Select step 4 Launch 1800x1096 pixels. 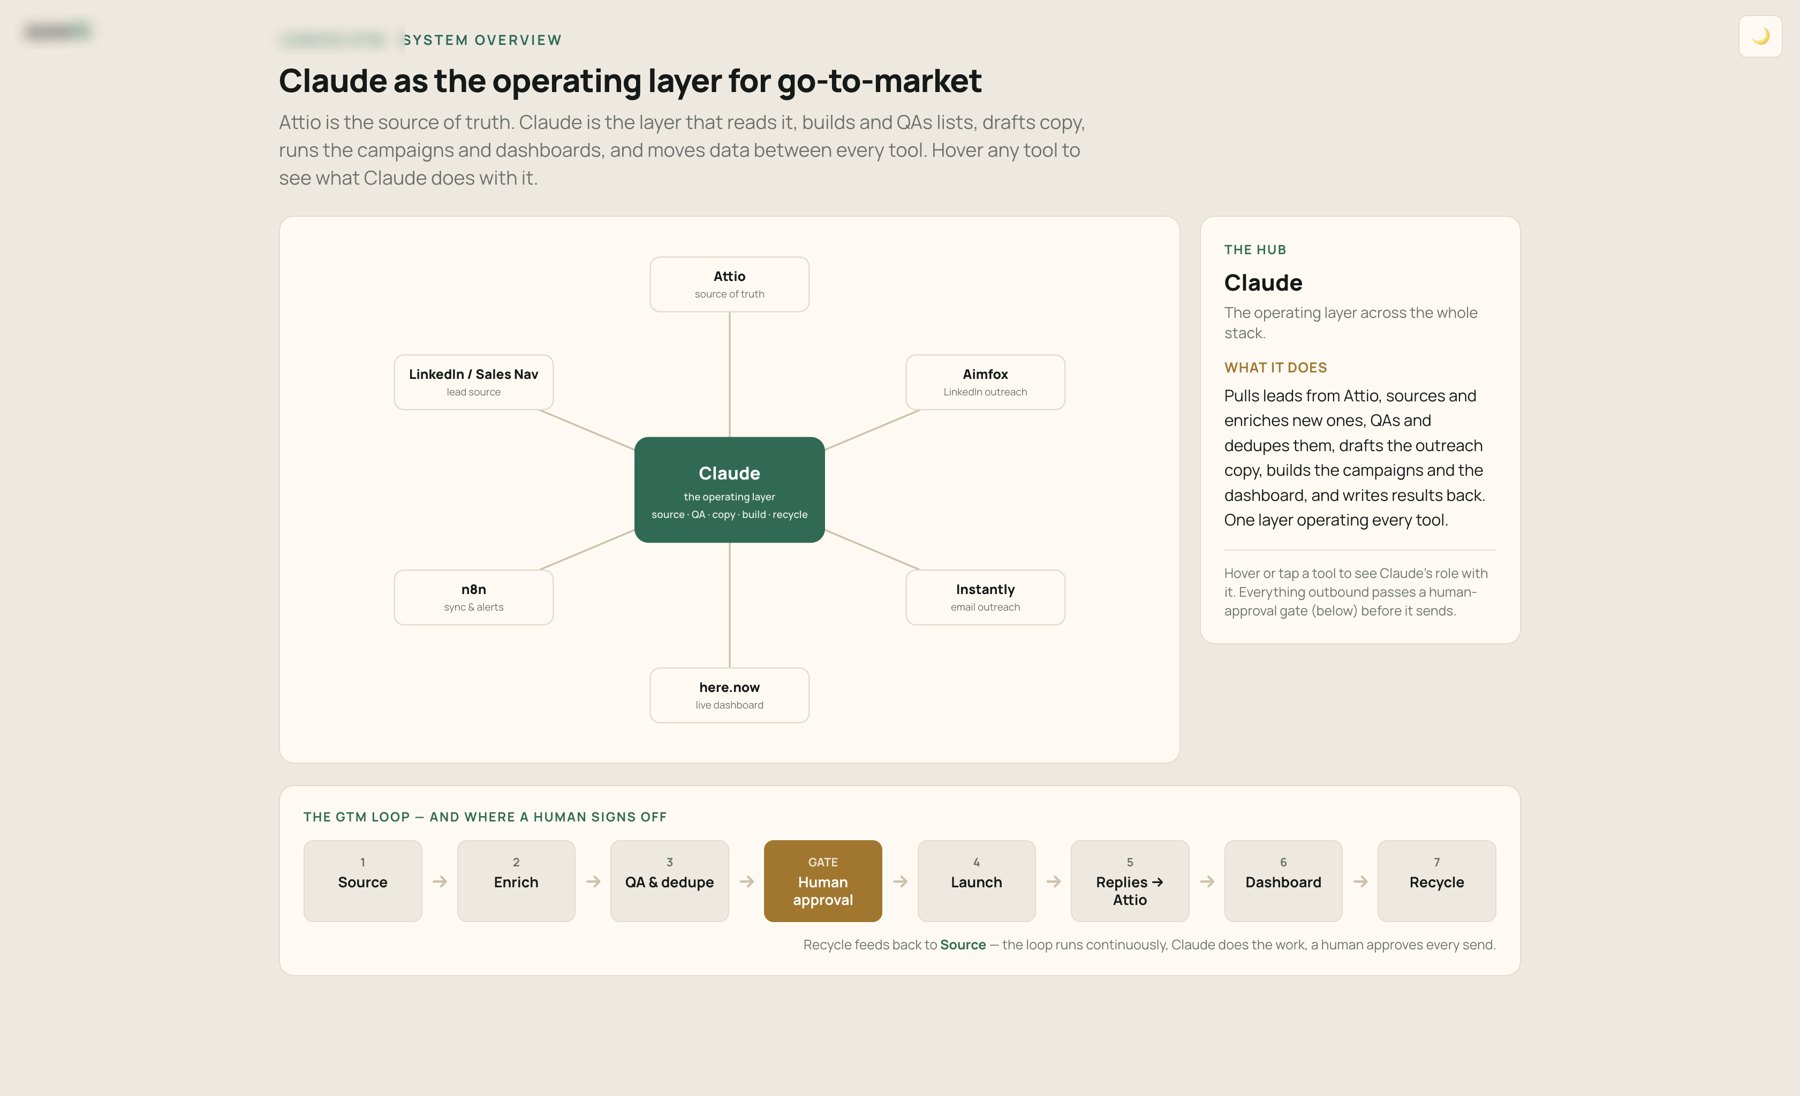[x=976, y=881]
